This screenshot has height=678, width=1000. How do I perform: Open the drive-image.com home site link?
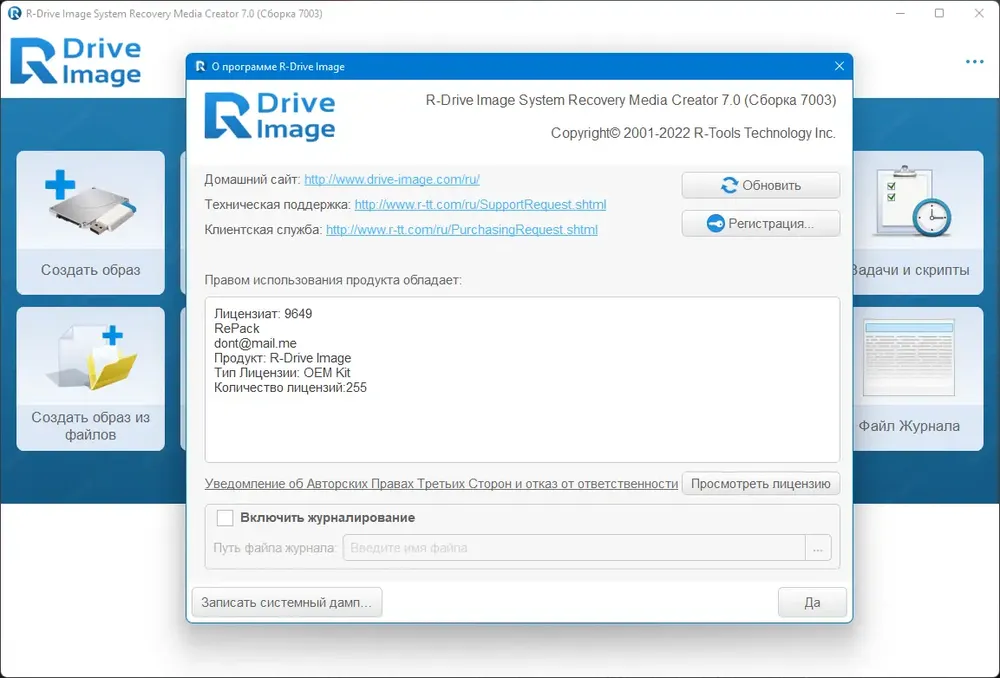coord(392,180)
